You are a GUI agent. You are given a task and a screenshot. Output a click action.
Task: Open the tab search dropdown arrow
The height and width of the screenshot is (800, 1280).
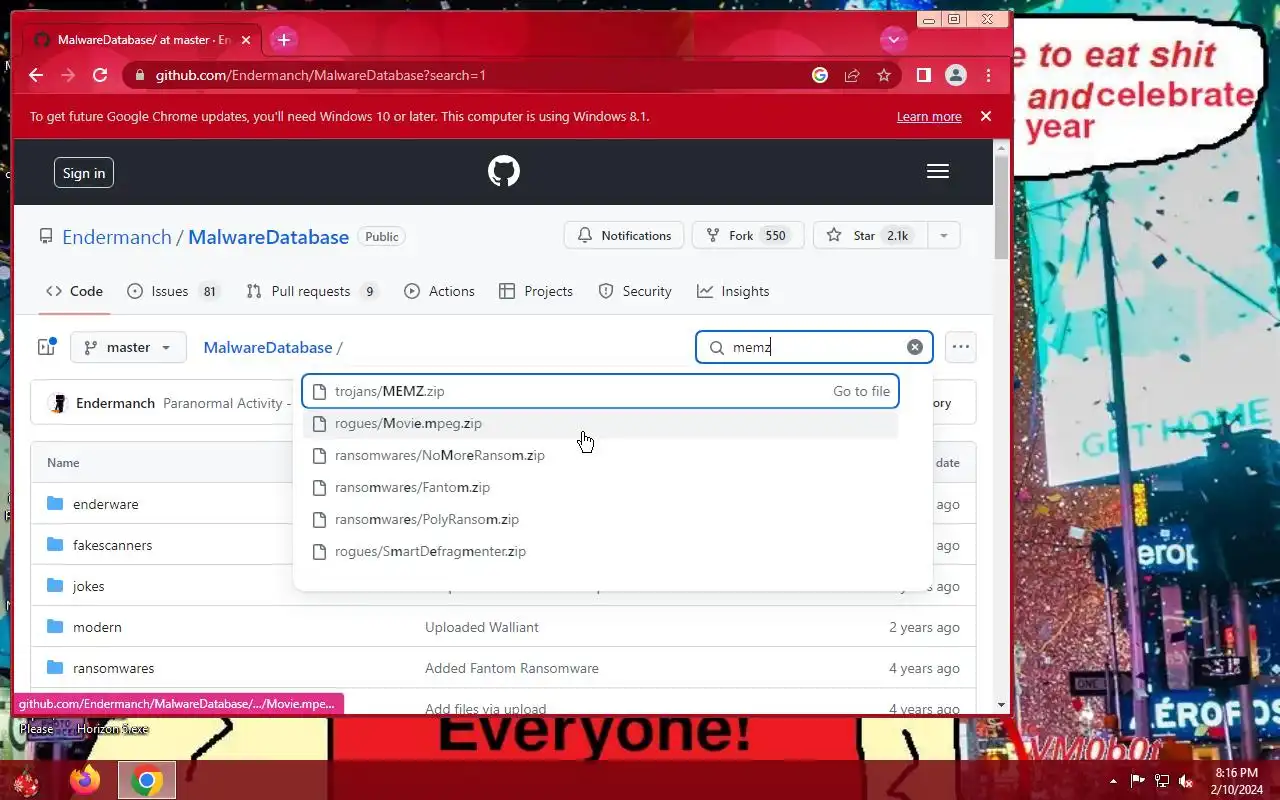pyautogui.click(x=893, y=40)
